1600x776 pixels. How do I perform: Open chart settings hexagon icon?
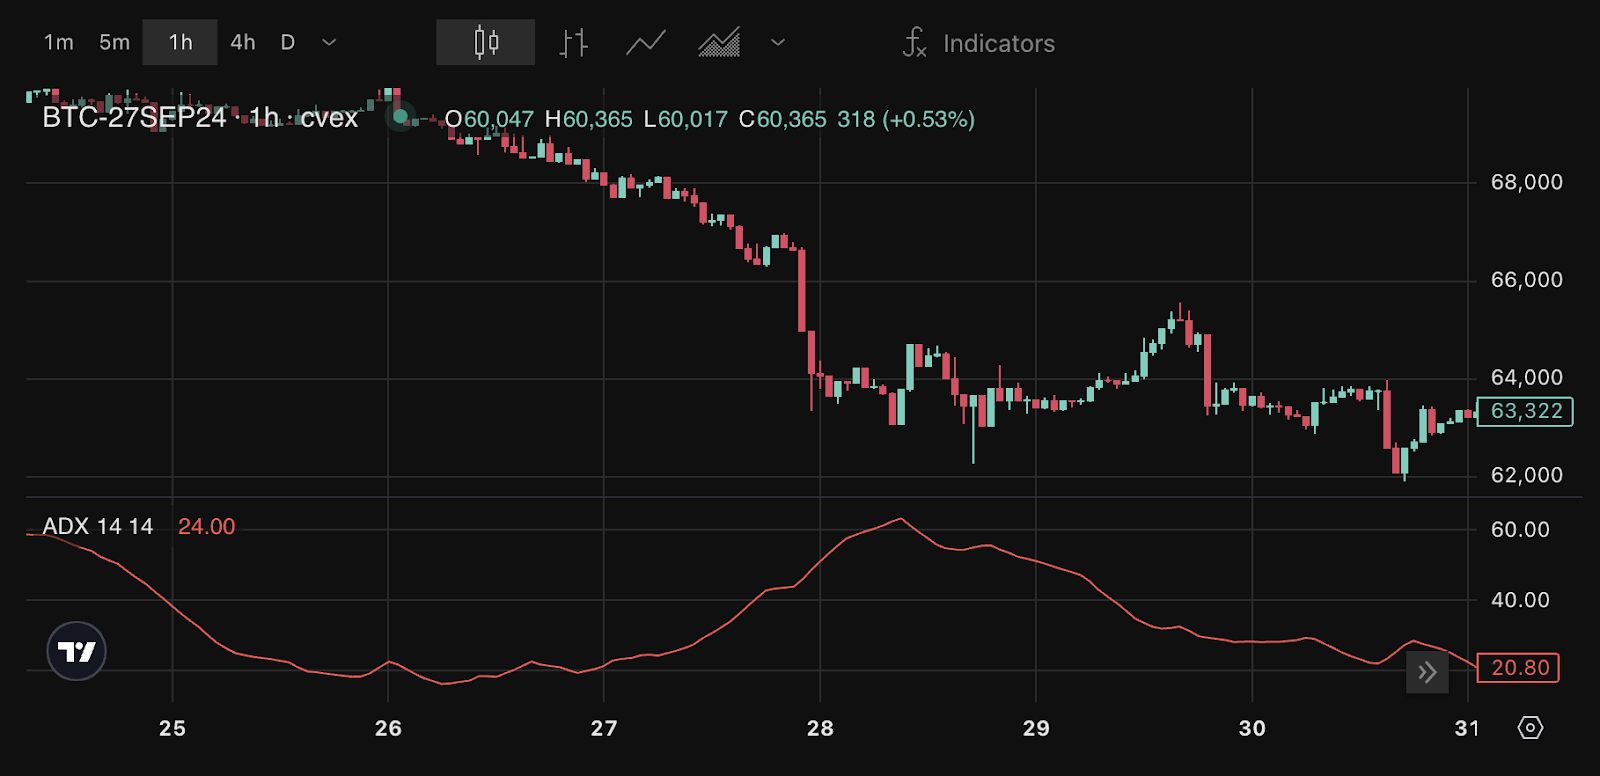(x=1530, y=727)
